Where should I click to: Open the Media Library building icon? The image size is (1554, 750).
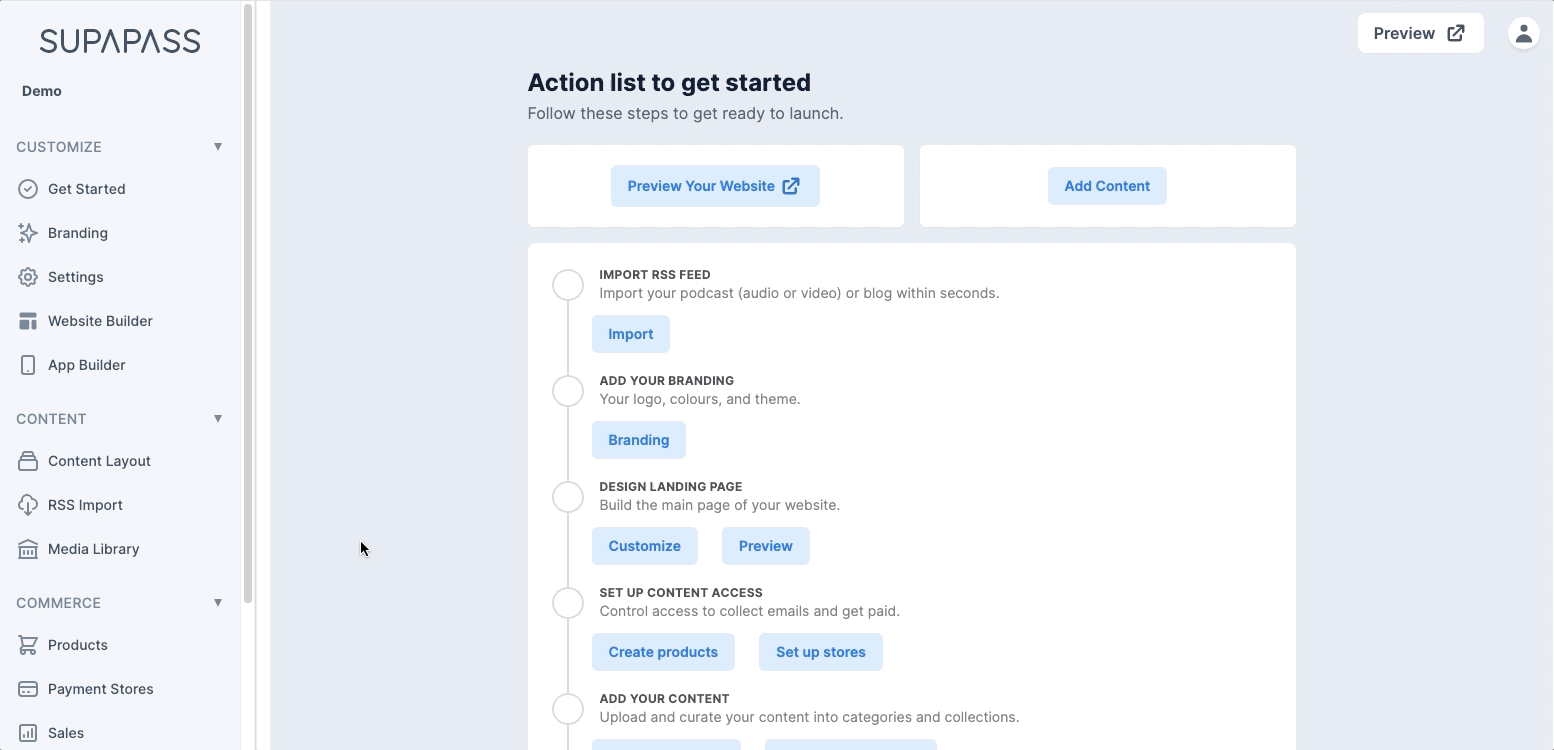point(28,549)
